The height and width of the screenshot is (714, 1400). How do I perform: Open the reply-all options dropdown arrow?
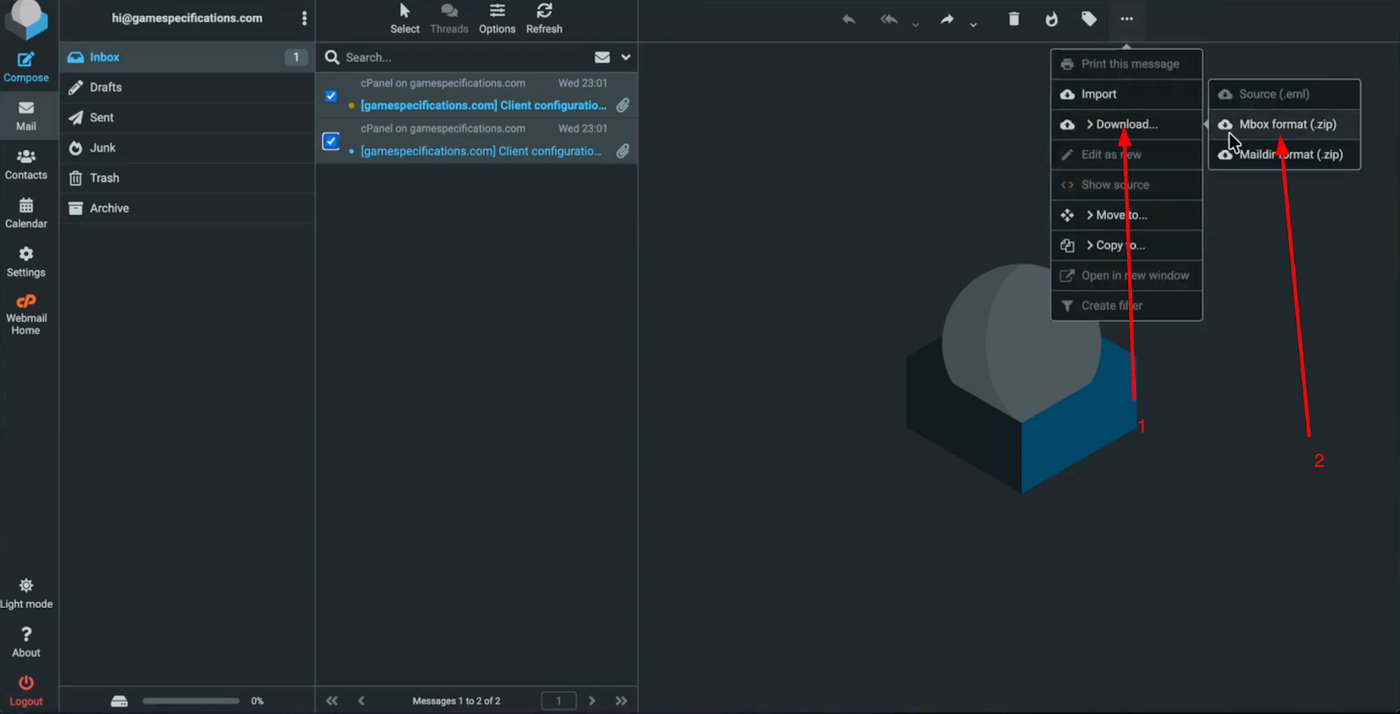915,24
